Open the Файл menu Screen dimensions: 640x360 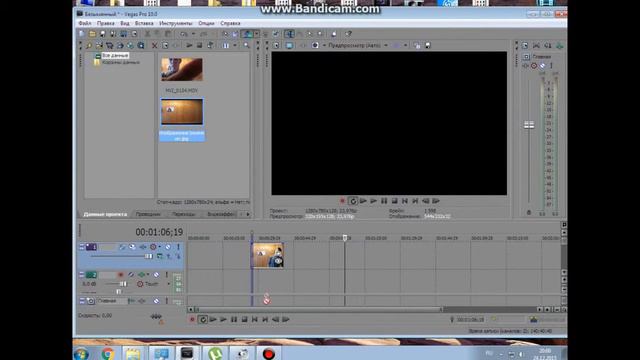(85, 23)
